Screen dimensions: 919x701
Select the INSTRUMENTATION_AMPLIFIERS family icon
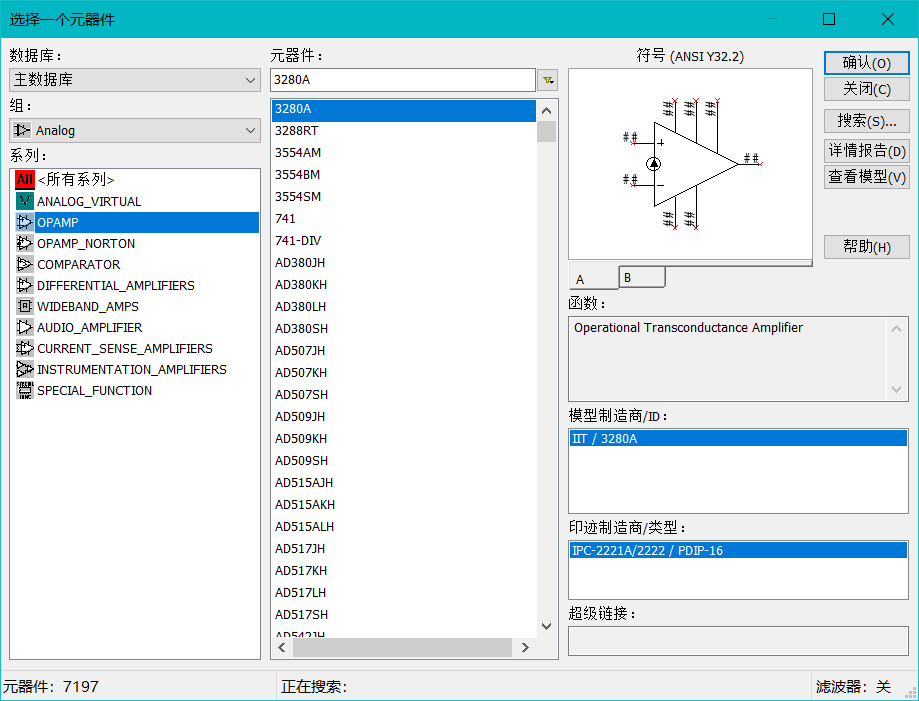pyautogui.click(x=24, y=369)
